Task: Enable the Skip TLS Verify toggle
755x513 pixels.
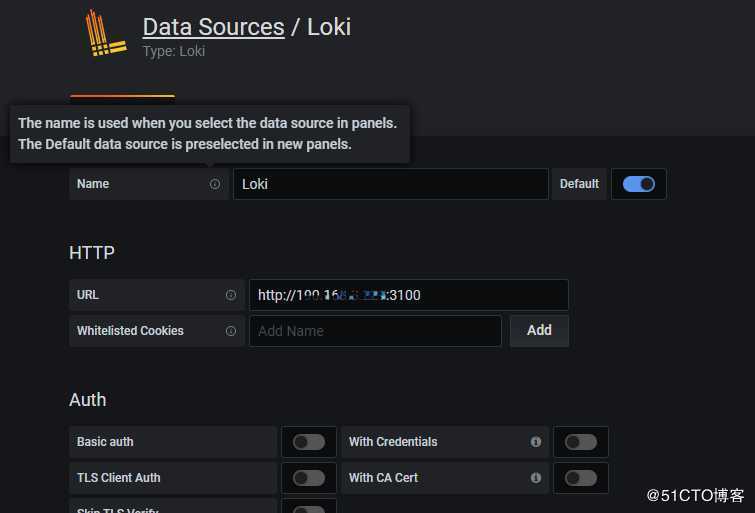Action: (x=309, y=510)
